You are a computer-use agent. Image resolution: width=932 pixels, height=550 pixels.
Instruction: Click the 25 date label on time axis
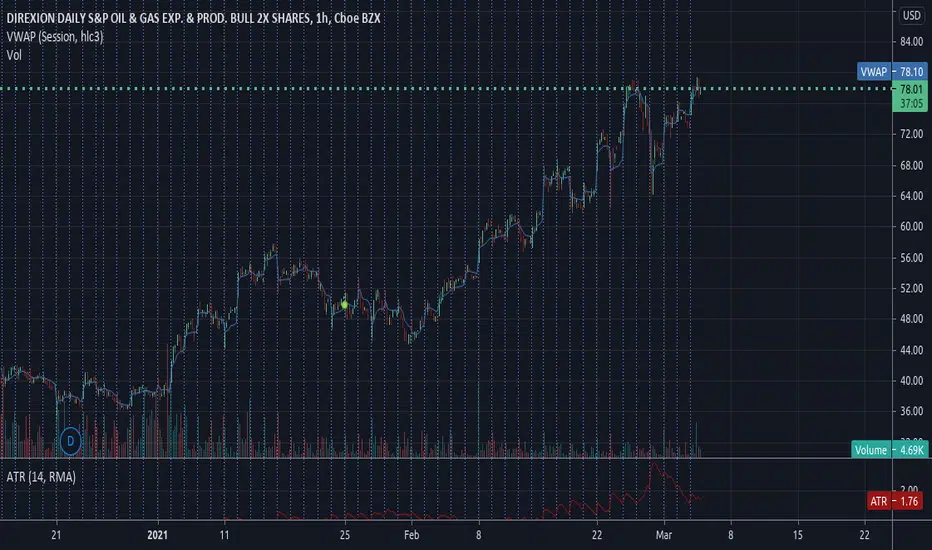coord(345,535)
